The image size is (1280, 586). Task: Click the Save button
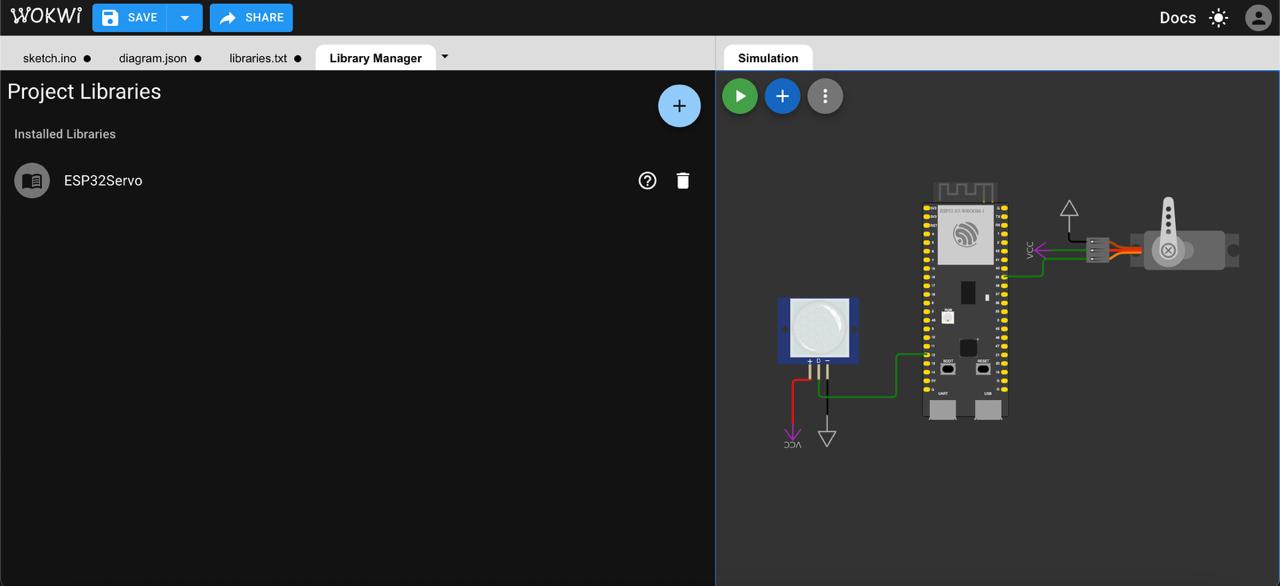(131, 18)
